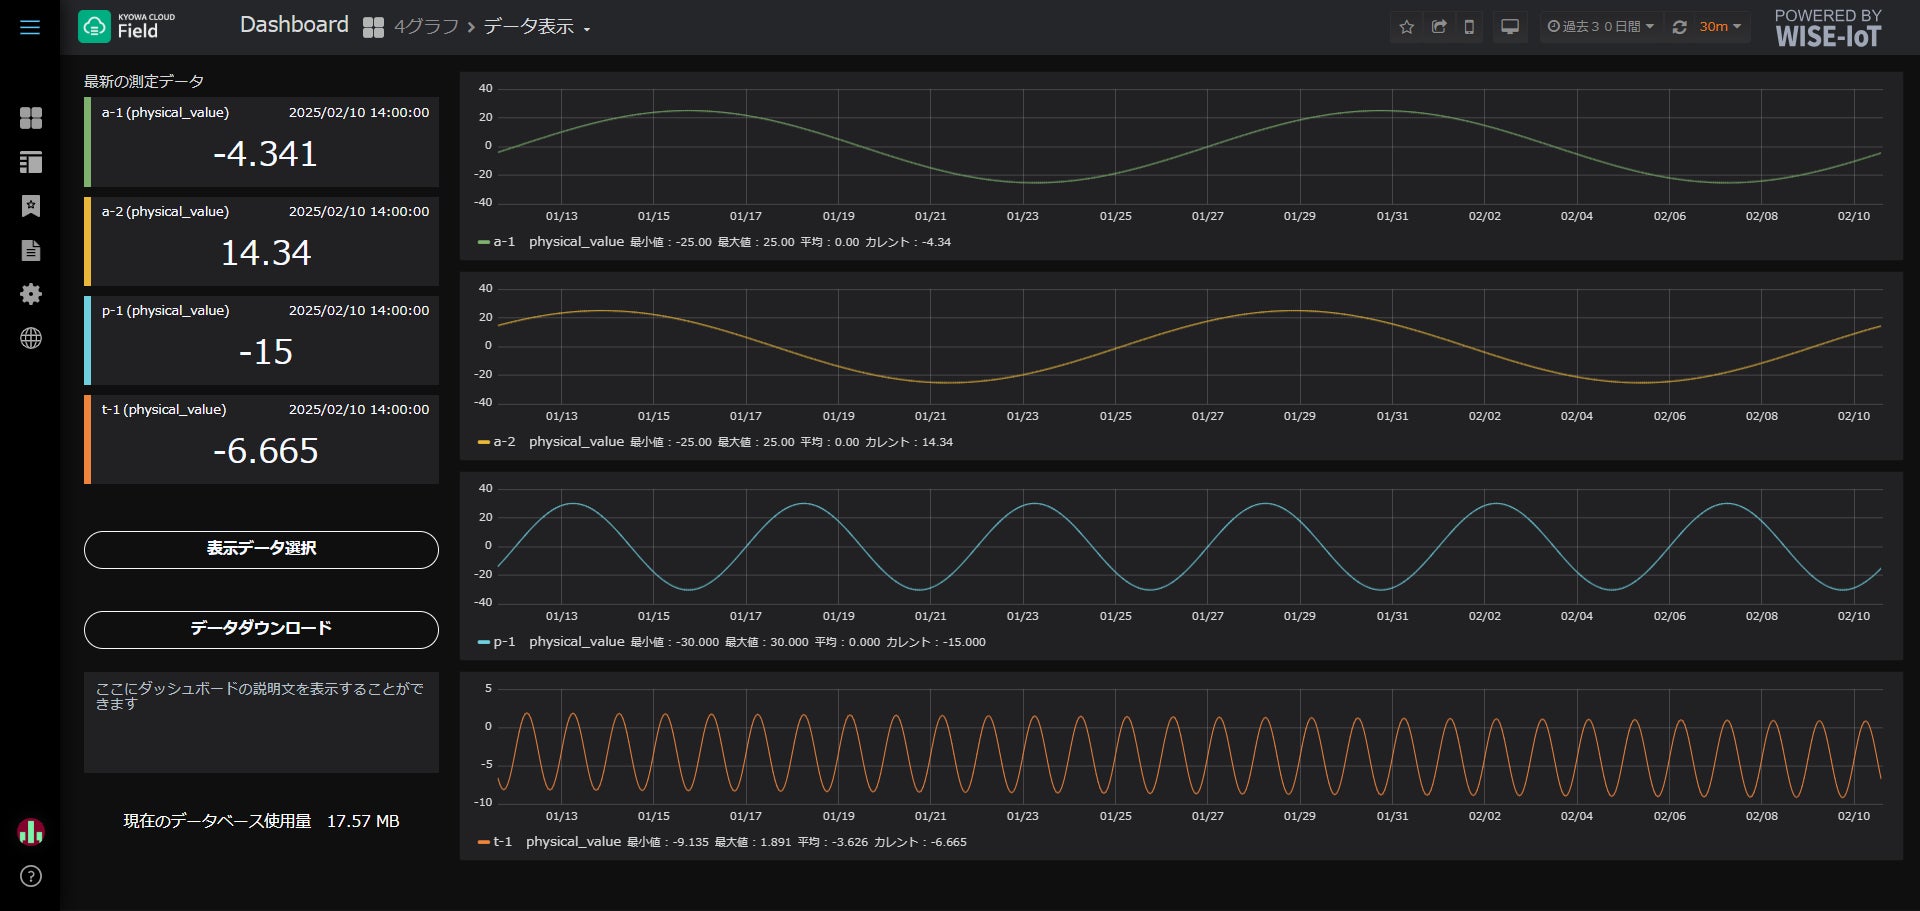Click the 表示データ選択 button
This screenshot has width=1920, height=911.
[x=261, y=549]
